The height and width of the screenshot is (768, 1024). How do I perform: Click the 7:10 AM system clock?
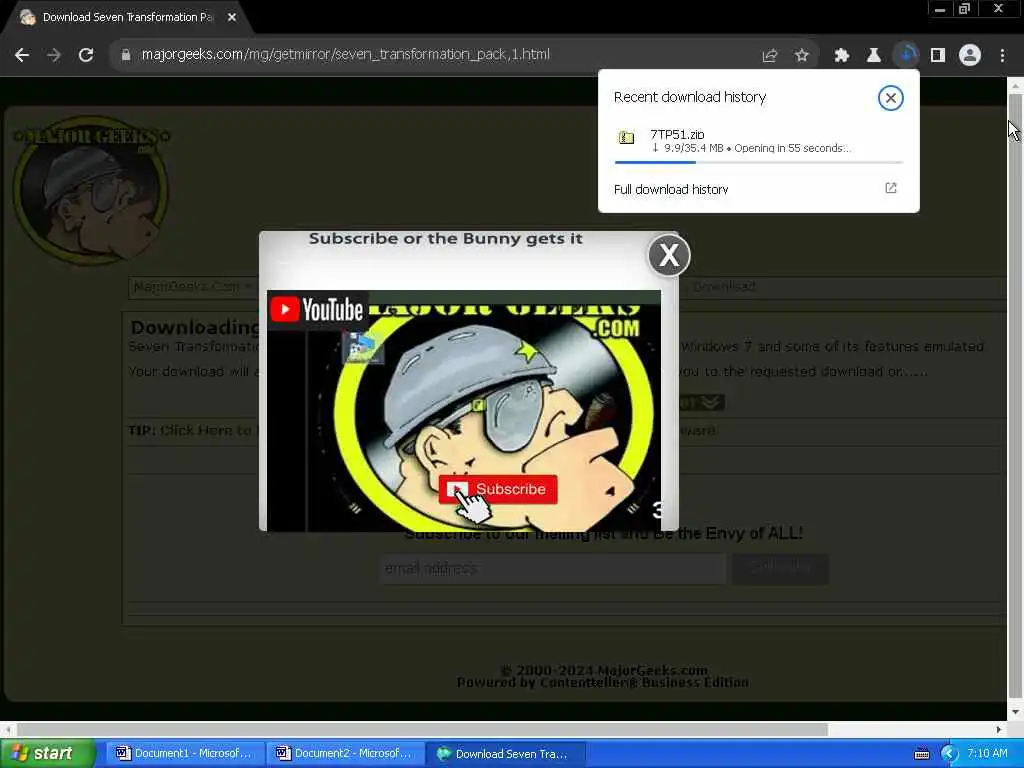[987, 754]
